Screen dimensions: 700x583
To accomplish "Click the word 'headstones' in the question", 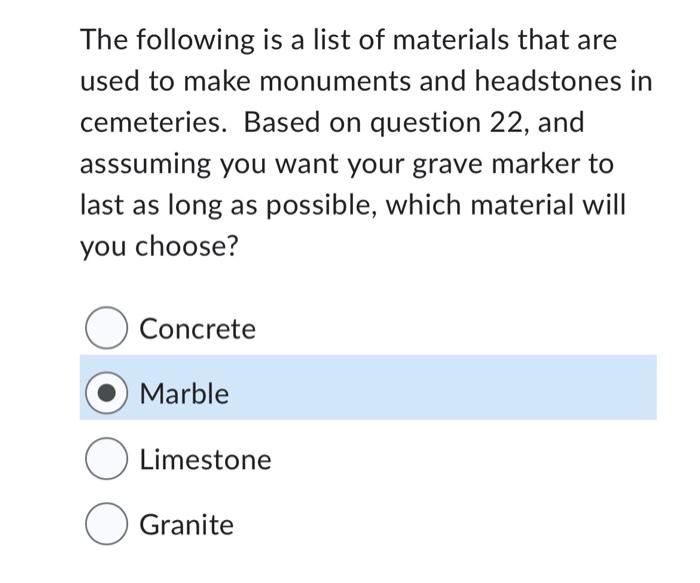I will (x=548, y=81).
